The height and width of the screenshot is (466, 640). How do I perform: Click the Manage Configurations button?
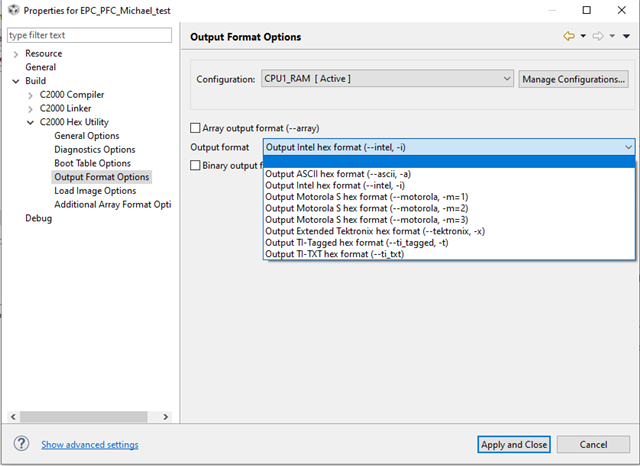573,78
